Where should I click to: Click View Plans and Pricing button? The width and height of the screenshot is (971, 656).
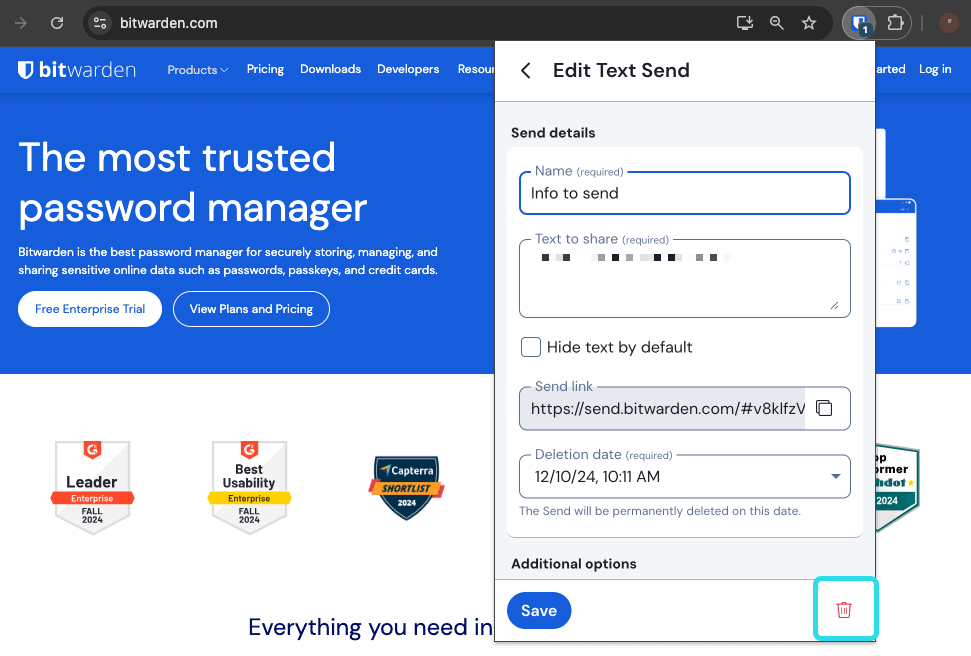(x=251, y=309)
